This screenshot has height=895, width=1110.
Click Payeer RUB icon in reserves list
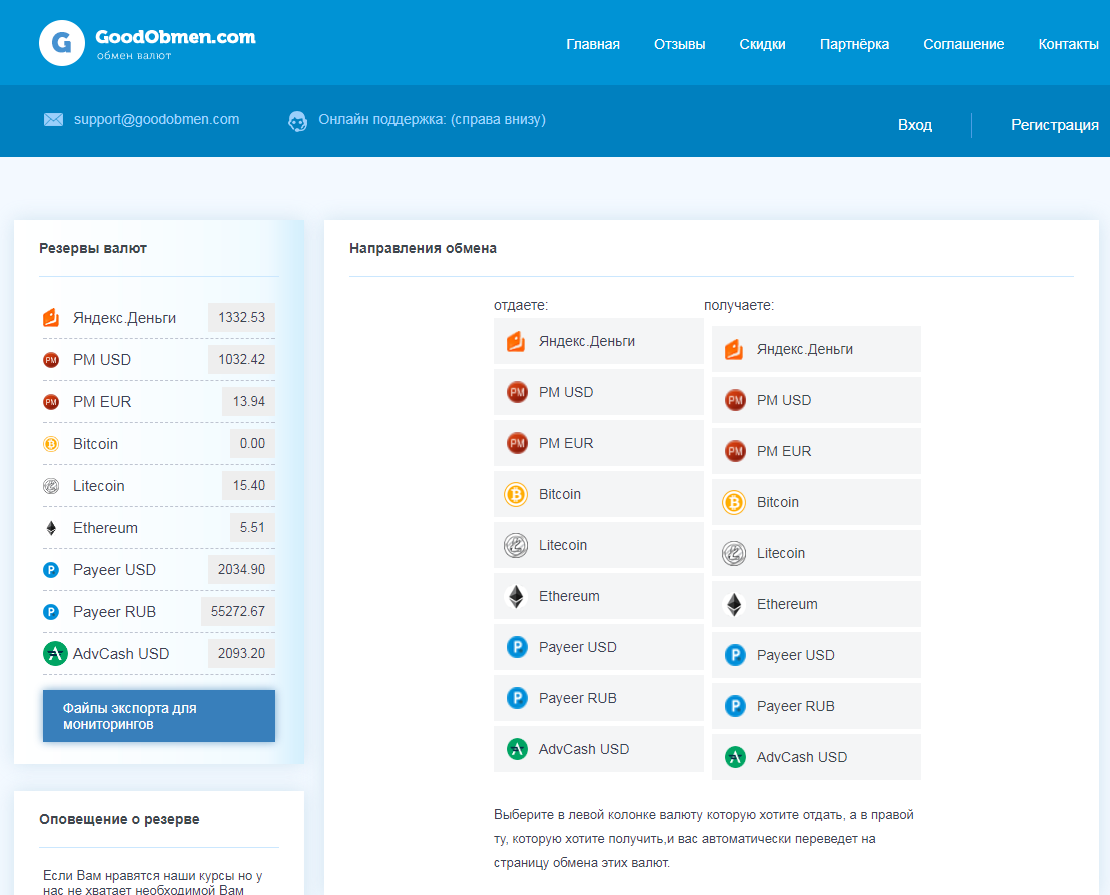coord(51,612)
